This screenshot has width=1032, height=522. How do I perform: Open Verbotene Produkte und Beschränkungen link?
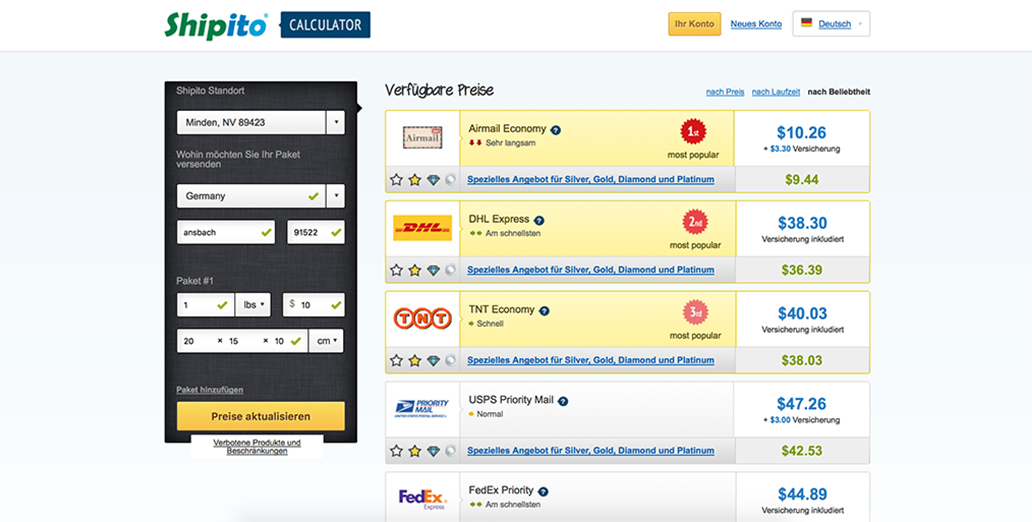(x=257, y=447)
